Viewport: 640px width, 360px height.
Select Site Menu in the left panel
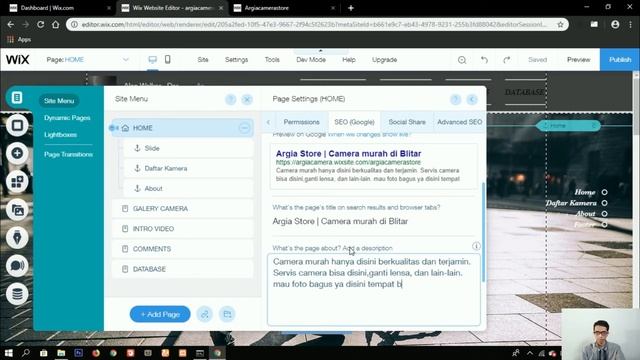click(59, 101)
